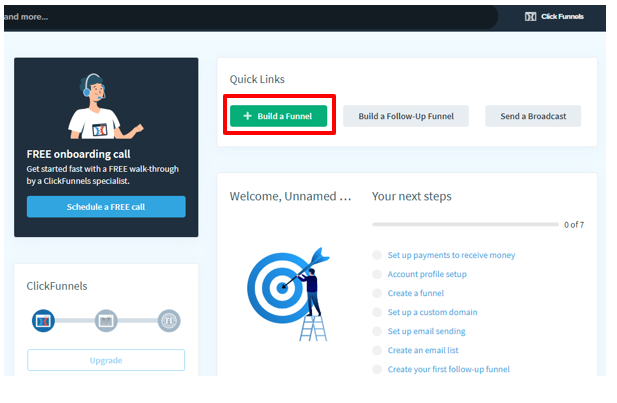Open Set up a custom domain
This screenshot has width=617, height=403.
[x=432, y=312]
